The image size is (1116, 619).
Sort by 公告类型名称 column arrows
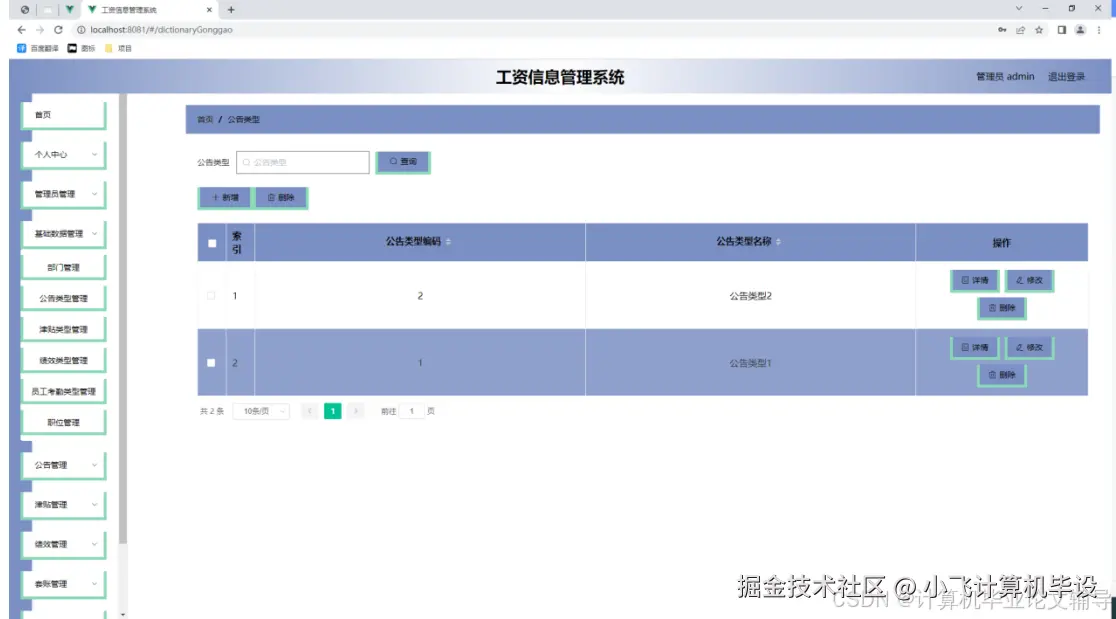pyautogui.click(x=778, y=242)
